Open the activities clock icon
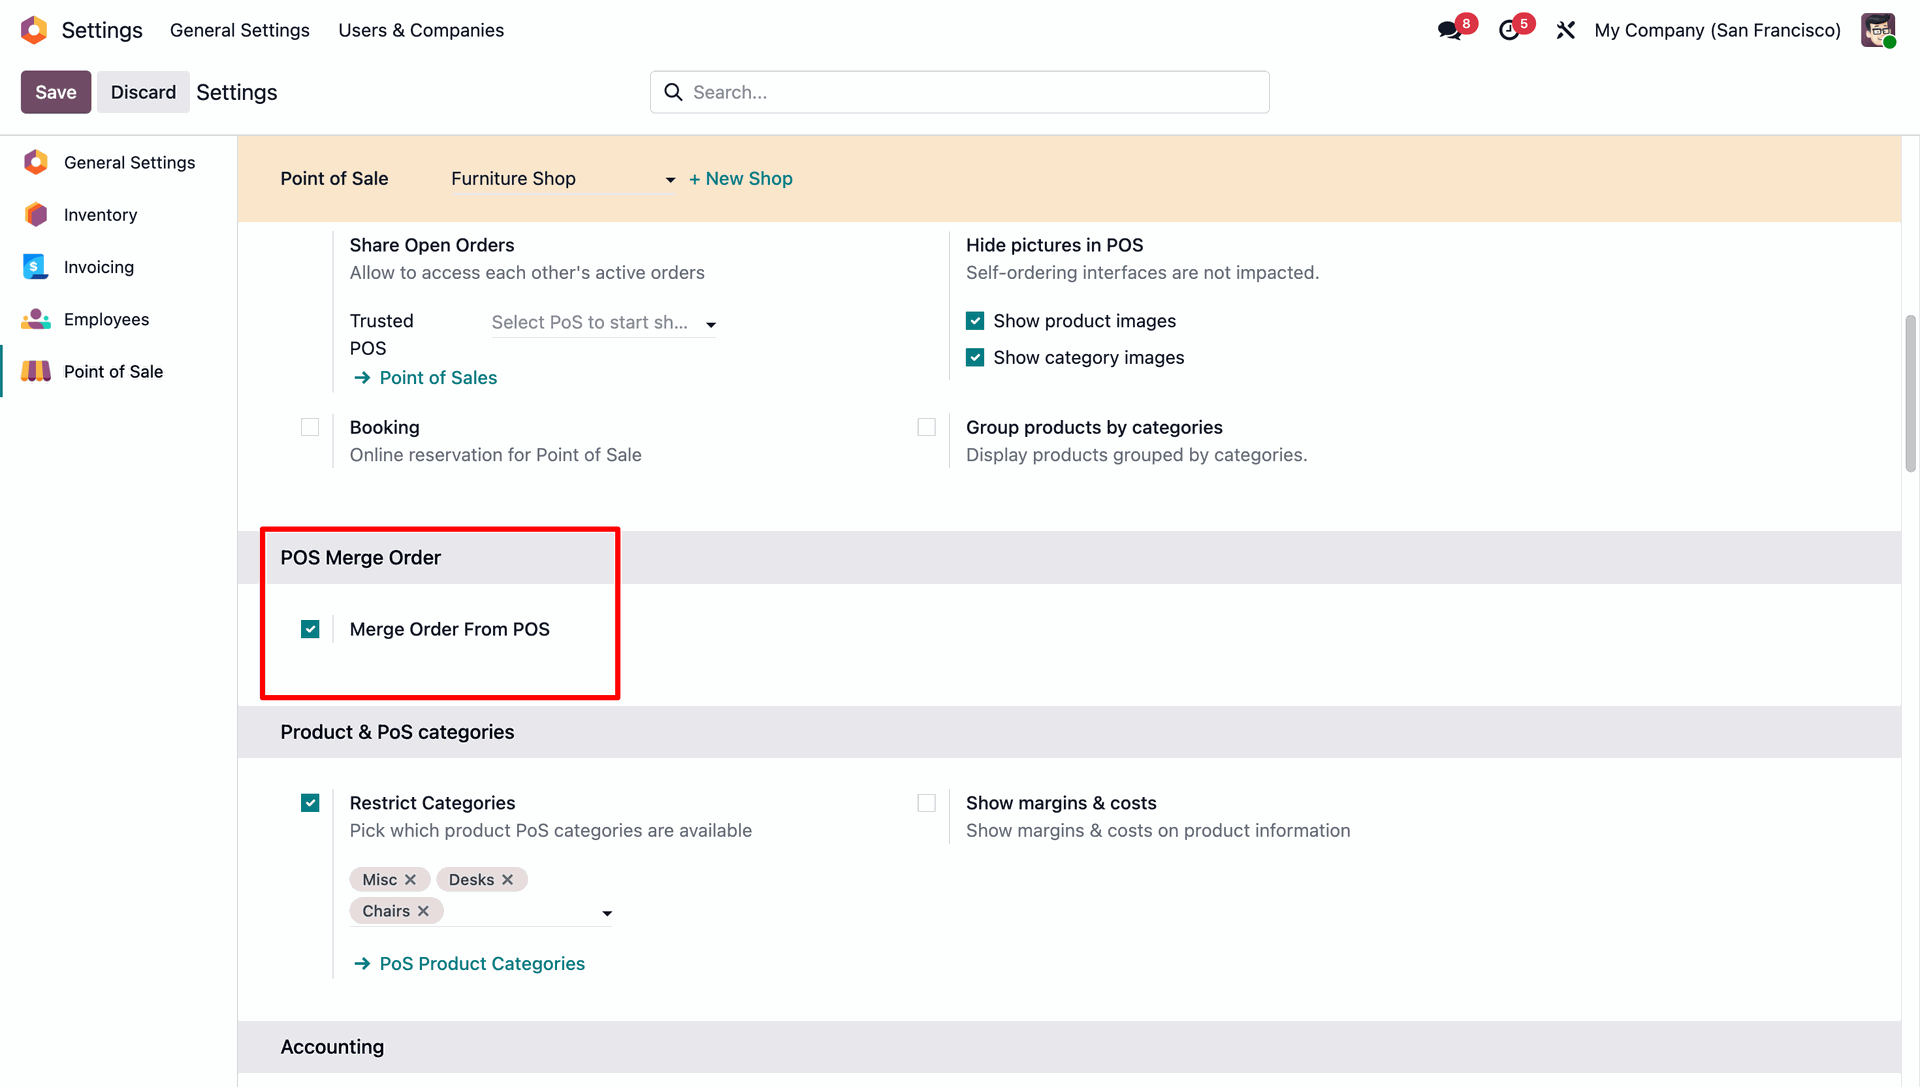 tap(1509, 30)
